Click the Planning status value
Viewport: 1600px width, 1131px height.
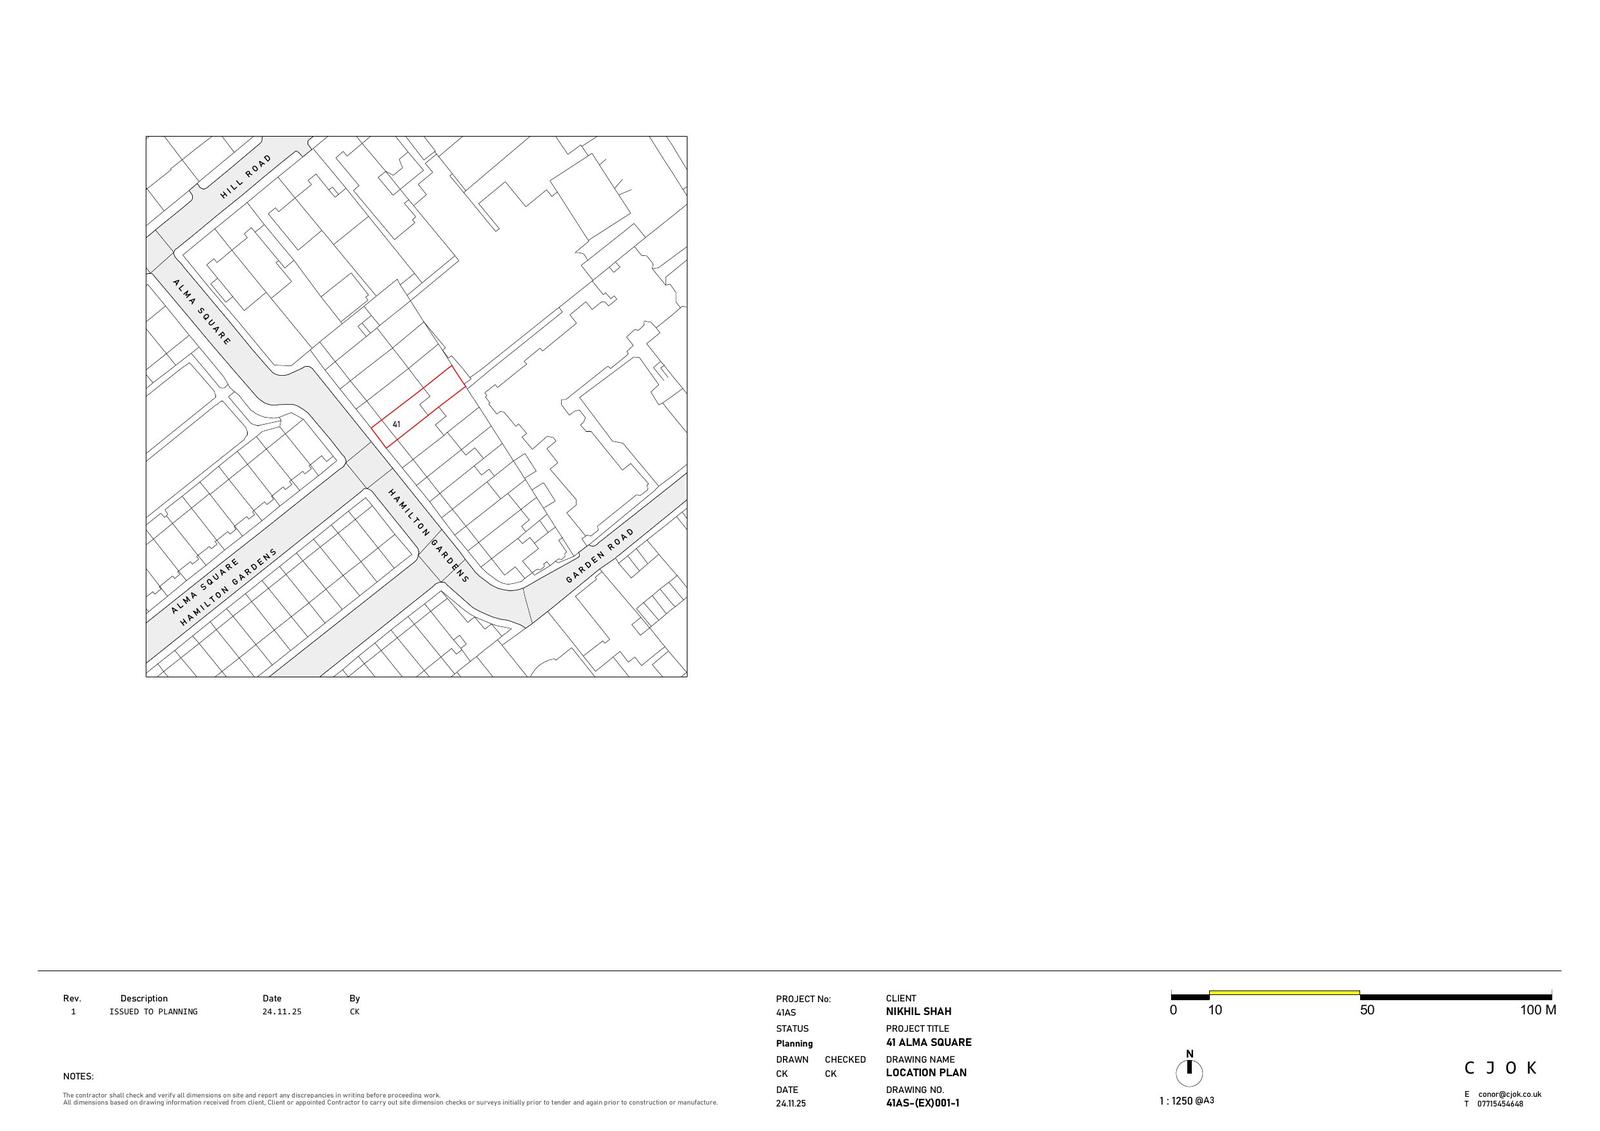click(x=794, y=1043)
